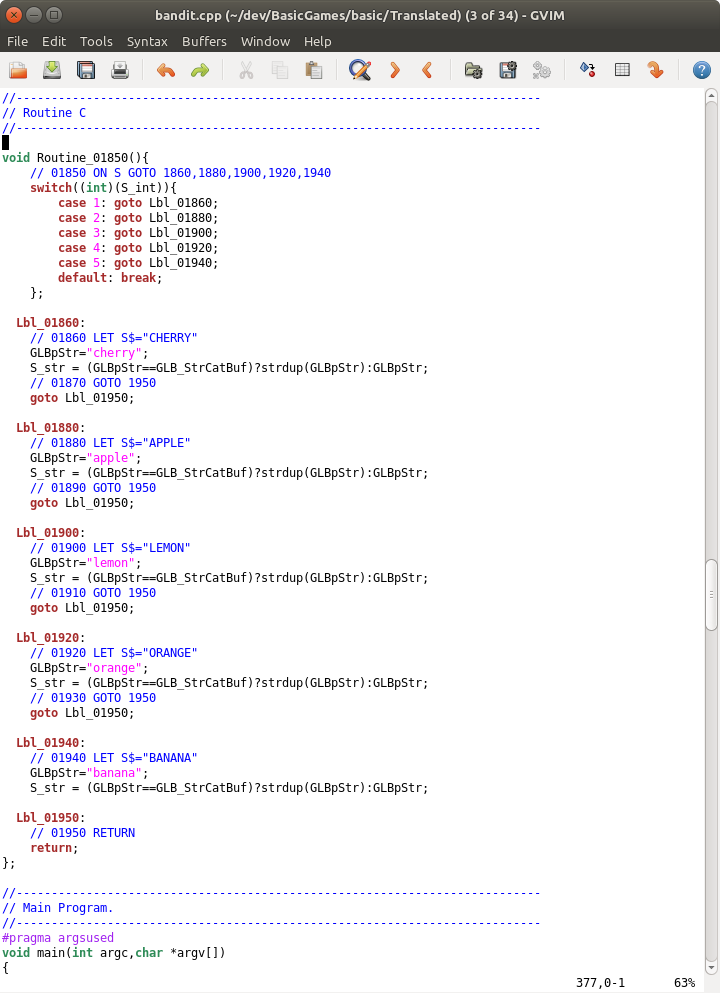Click the scrollbar up arrow
Viewport: 720px width, 993px height.
pyautogui.click(x=711, y=96)
